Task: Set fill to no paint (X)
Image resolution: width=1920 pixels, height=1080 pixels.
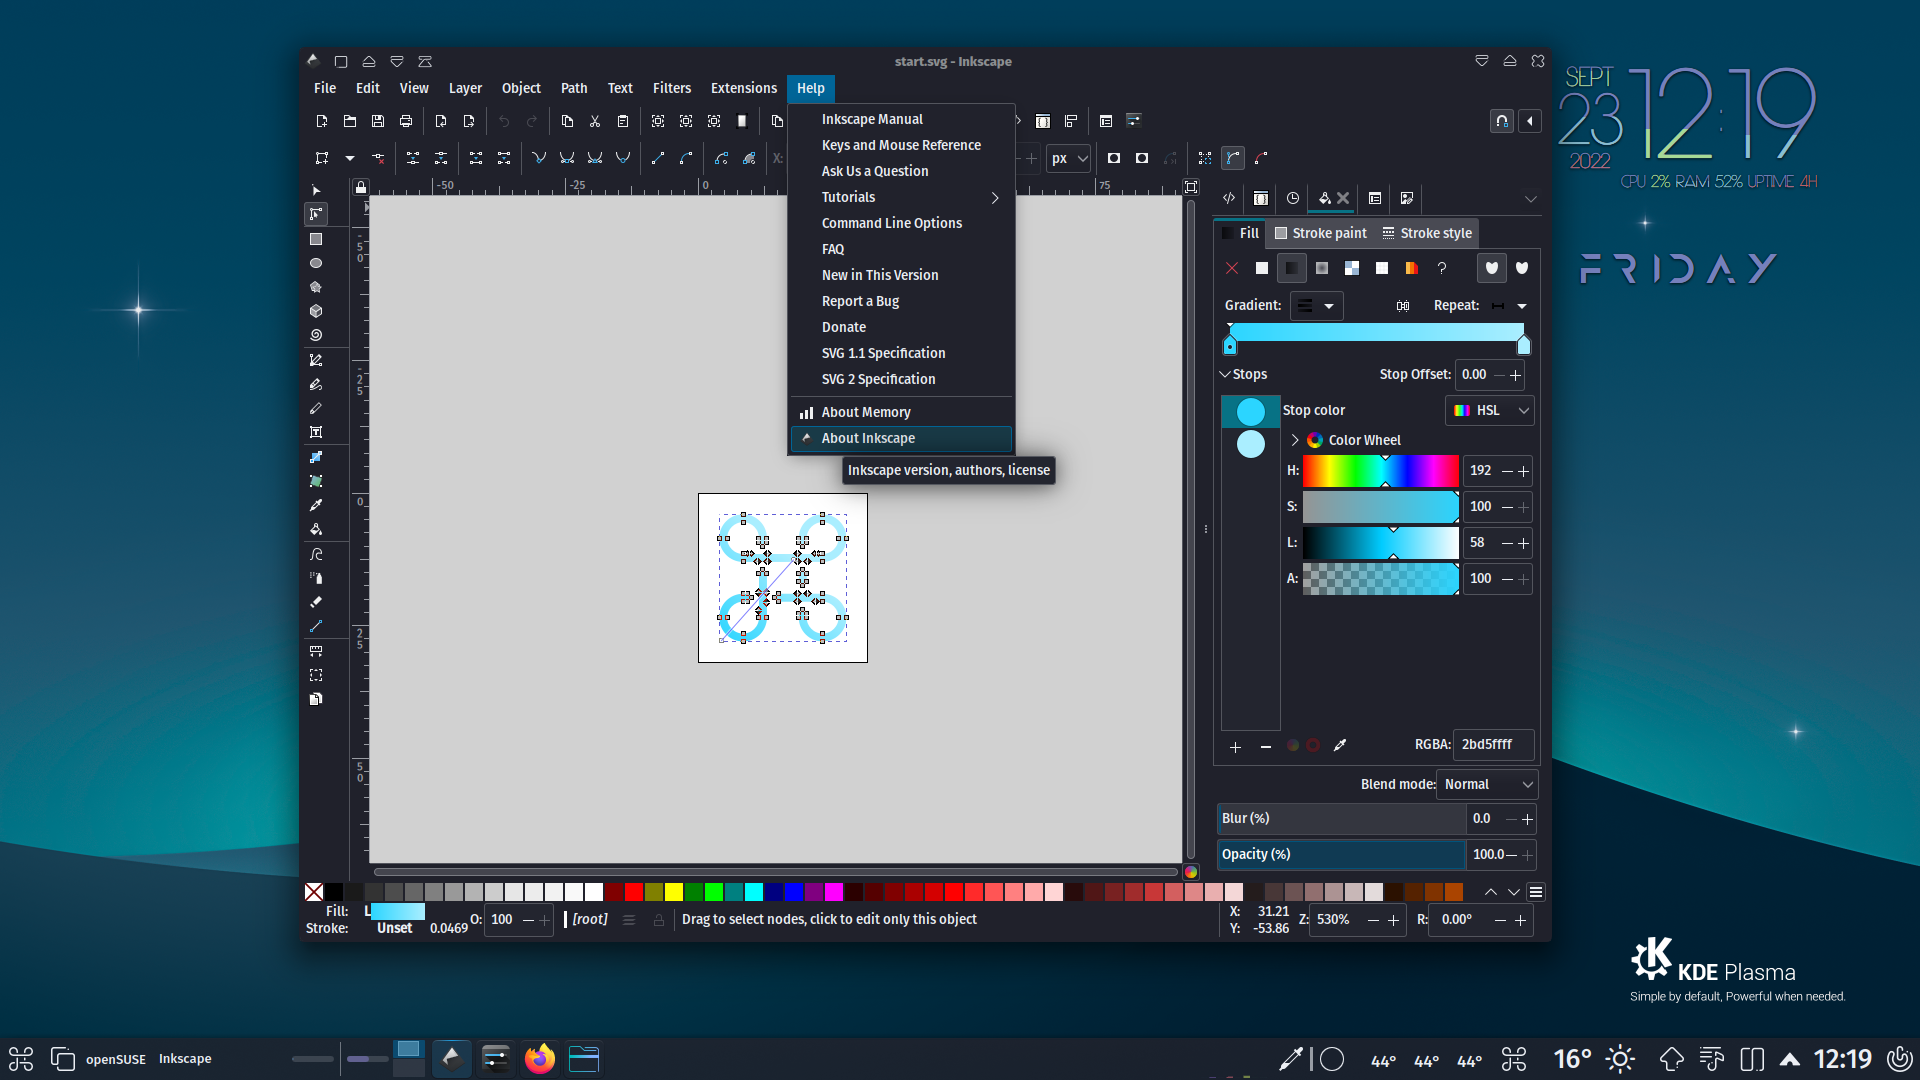Action: [x=1232, y=268]
